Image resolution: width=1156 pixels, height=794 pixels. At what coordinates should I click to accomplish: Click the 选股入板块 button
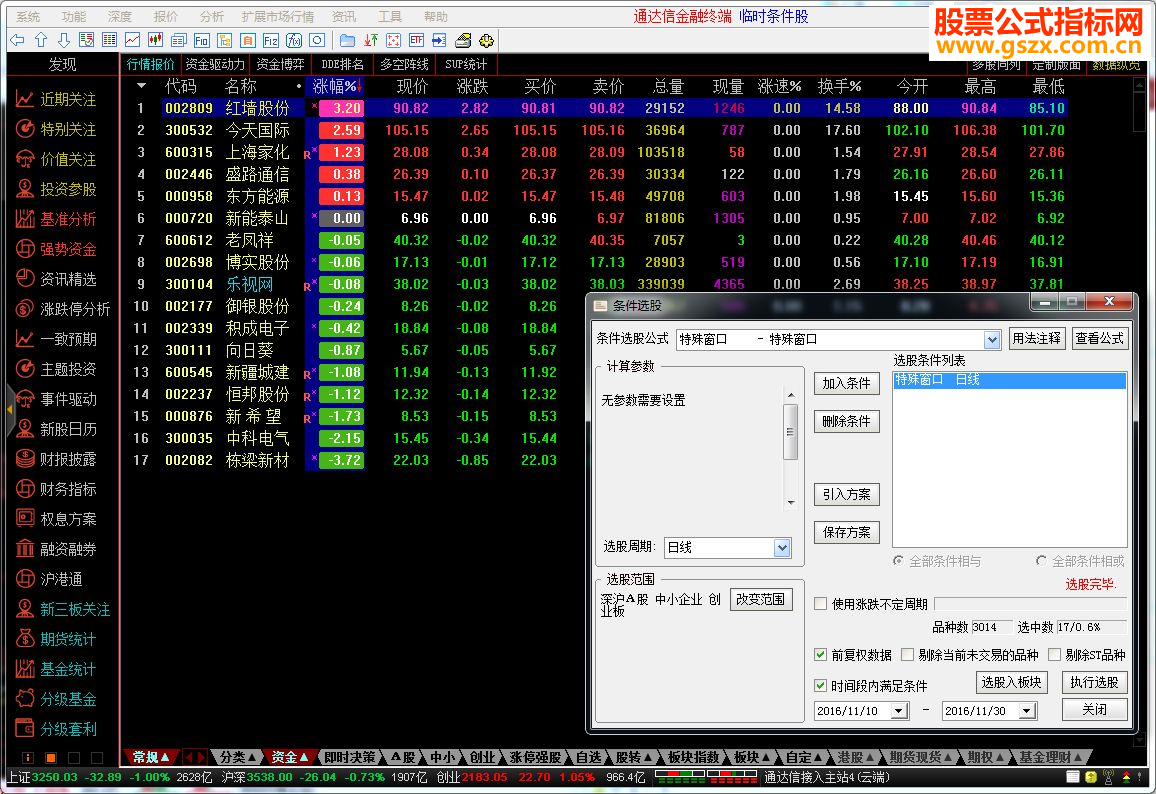[1012, 683]
